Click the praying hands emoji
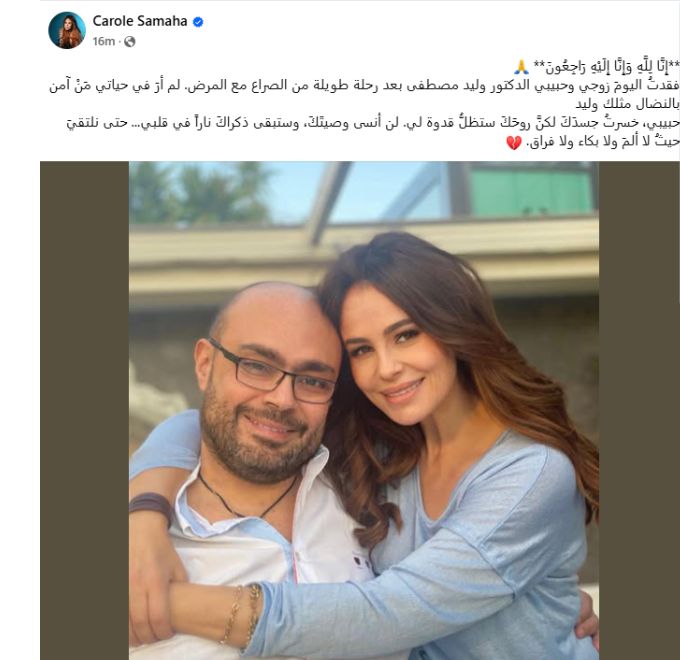 520,67
